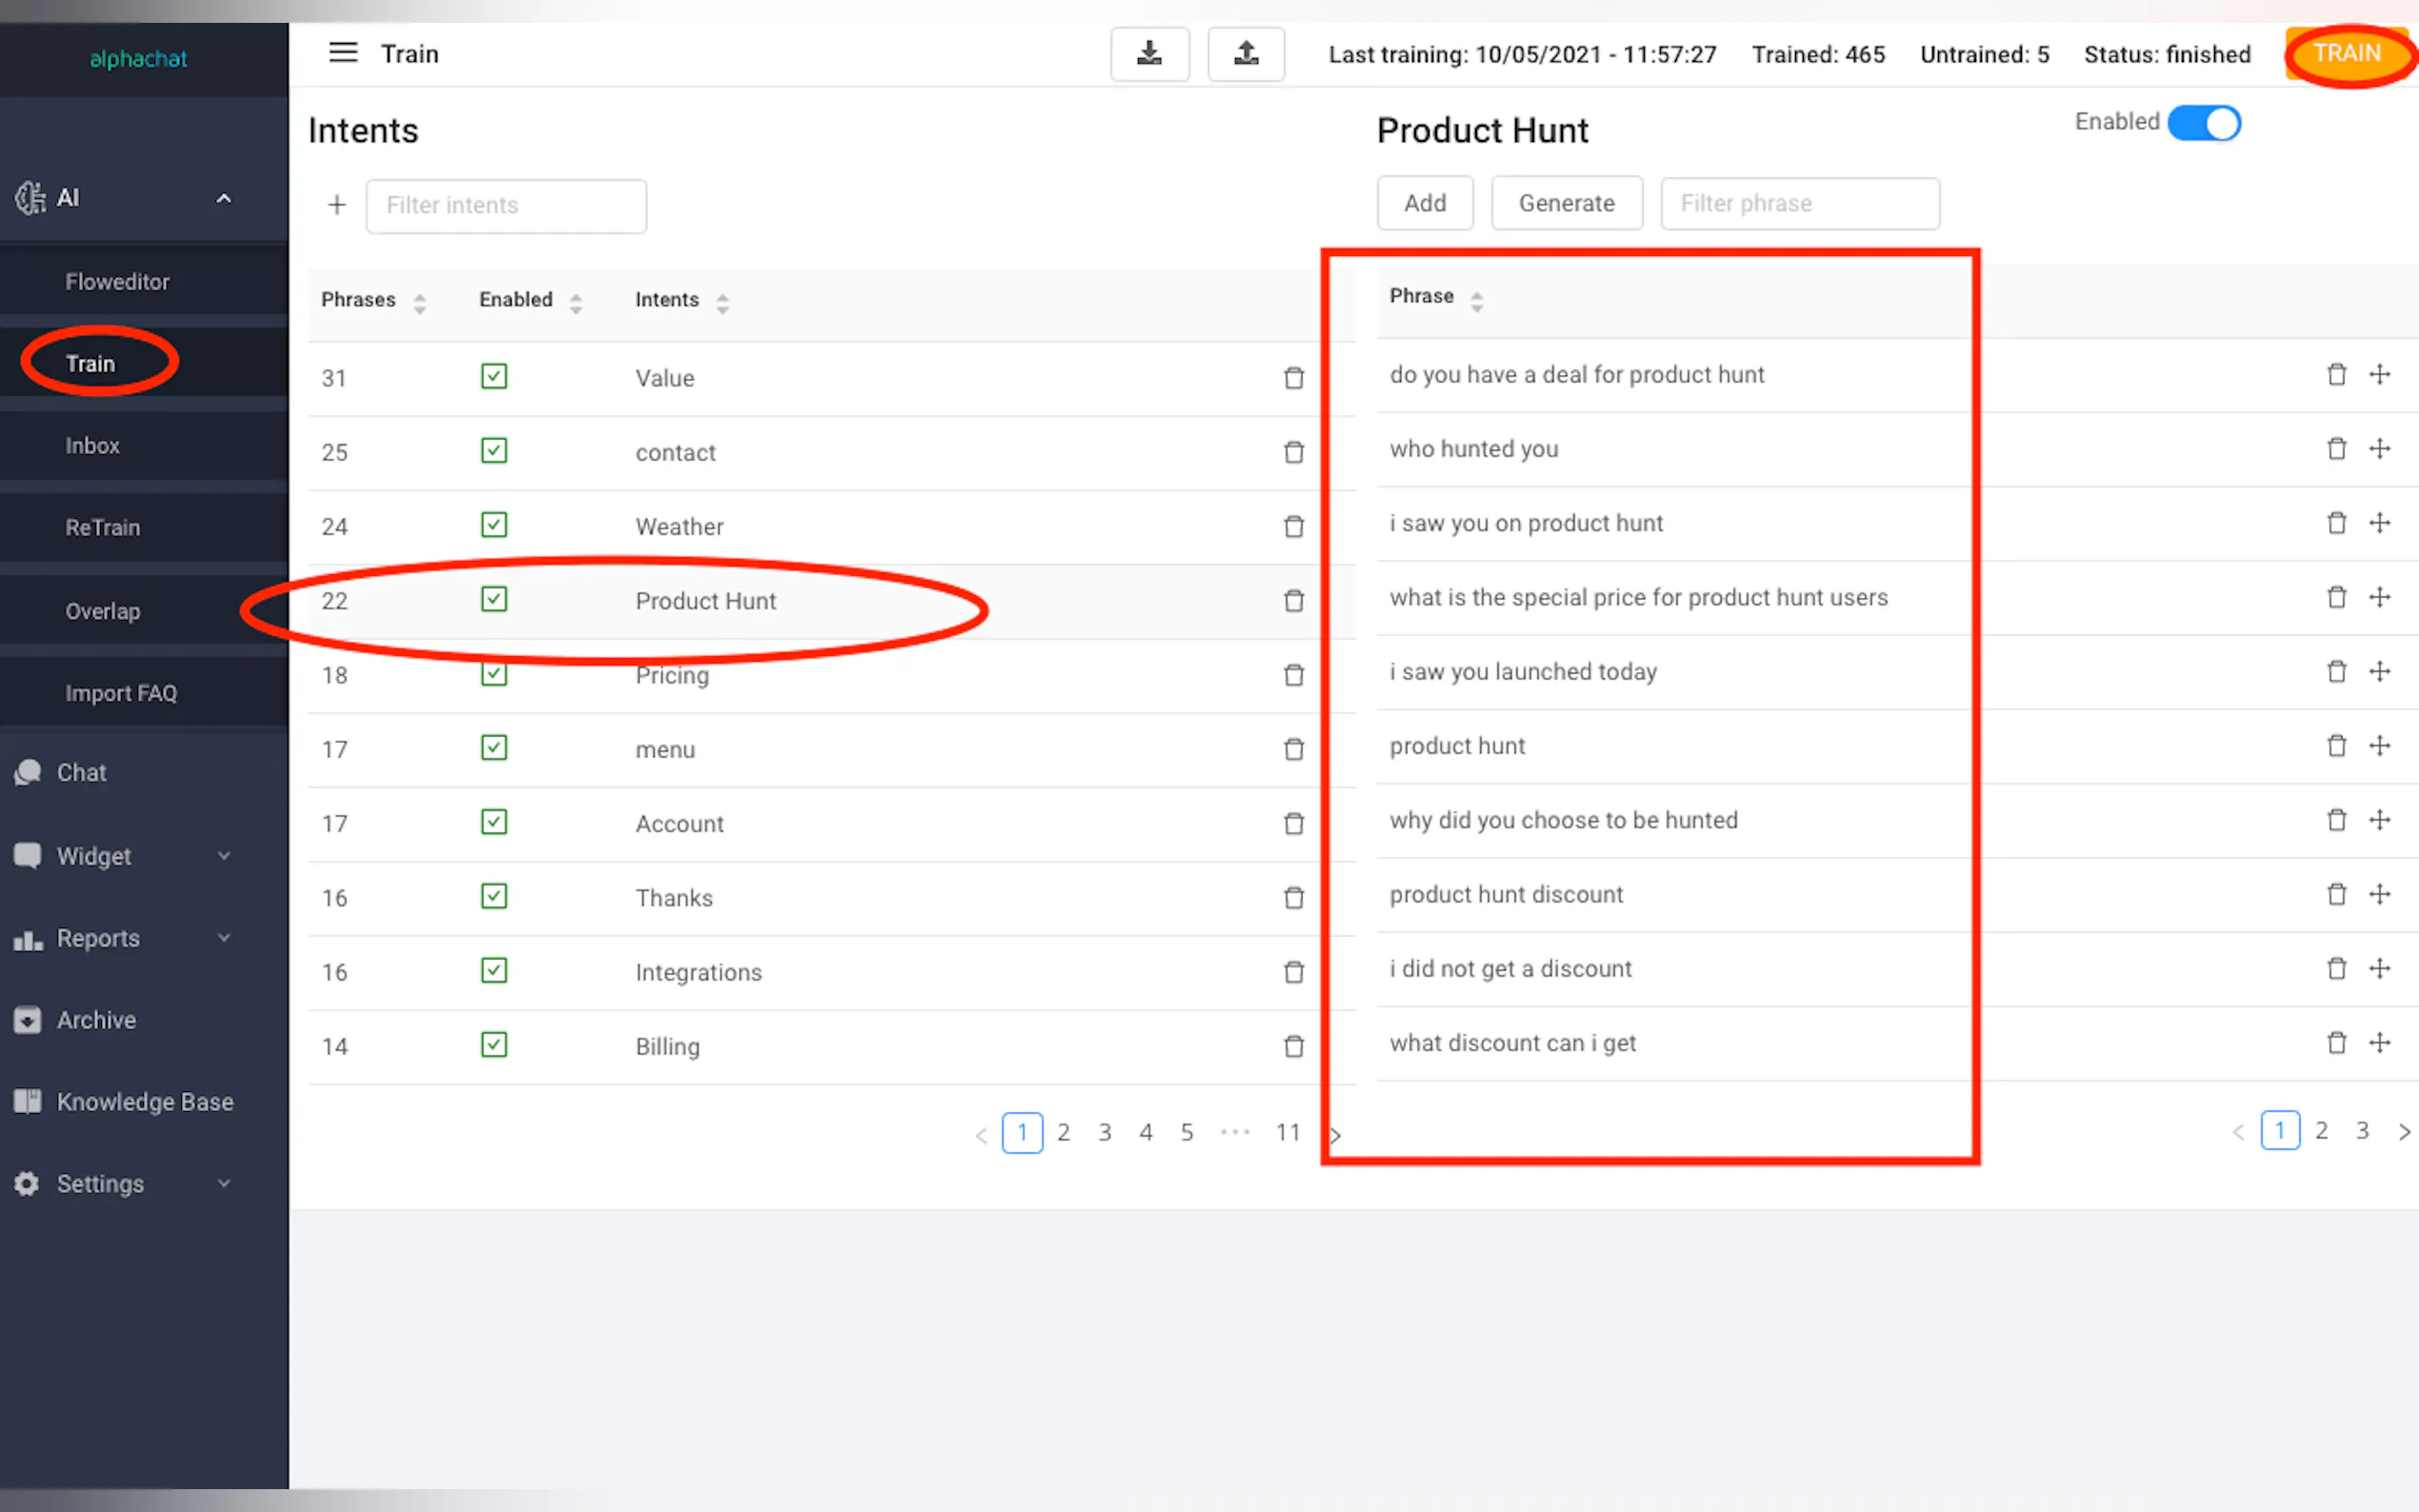Click the upload icon in top bar
Image resolution: width=2419 pixels, height=1512 pixels.
(x=1245, y=54)
